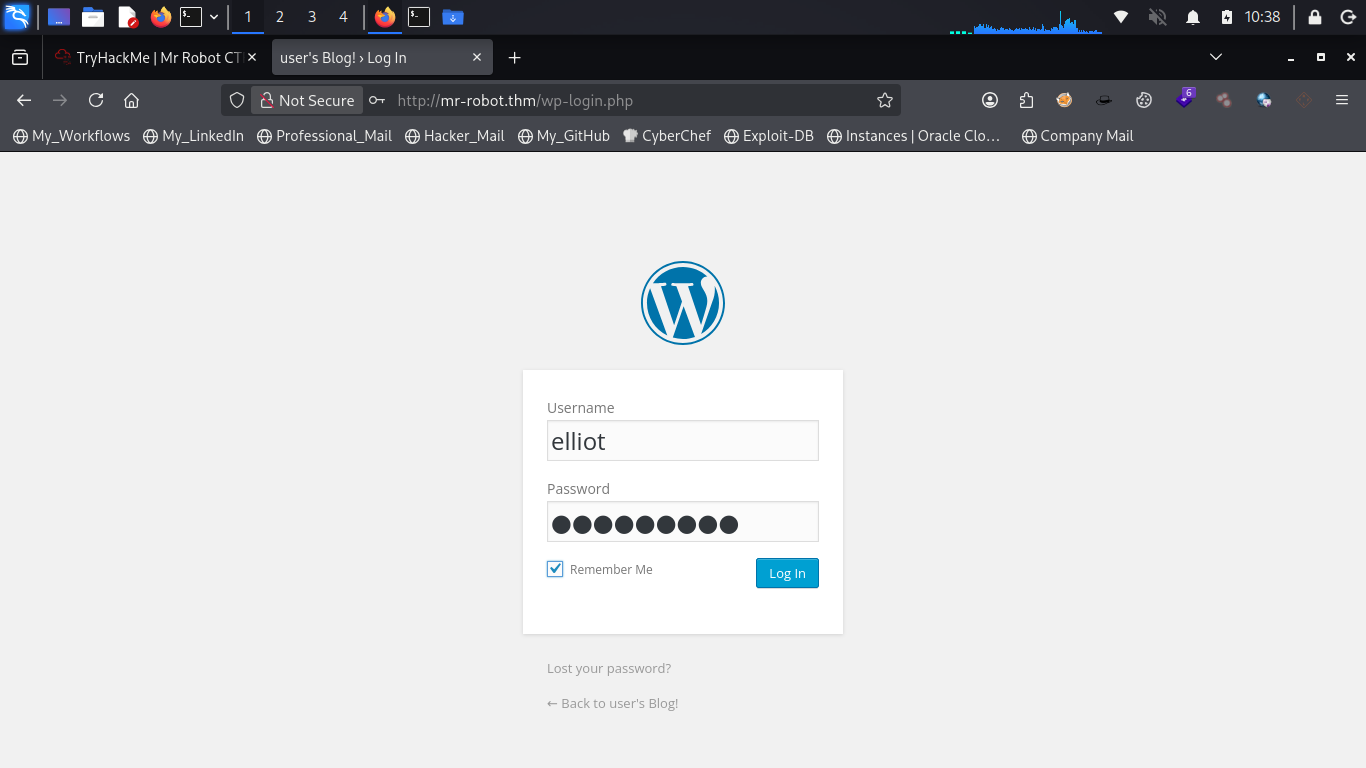The height and width of the screenshot is (768, 1366).
Task: Click the black hat extension icon
Action: tap(1104, 100)
